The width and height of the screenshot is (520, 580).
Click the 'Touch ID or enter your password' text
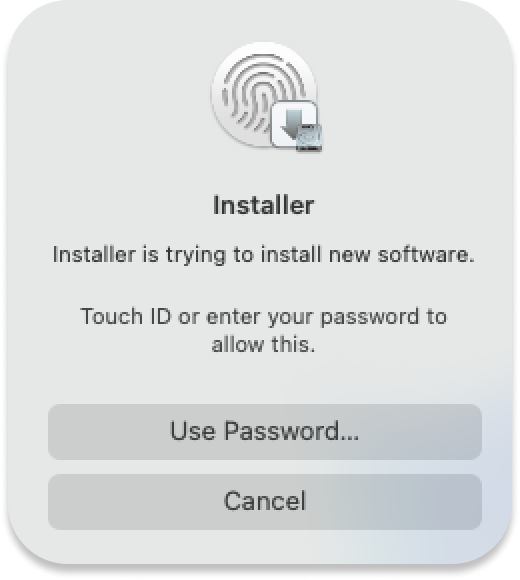(x=264, y=317)
